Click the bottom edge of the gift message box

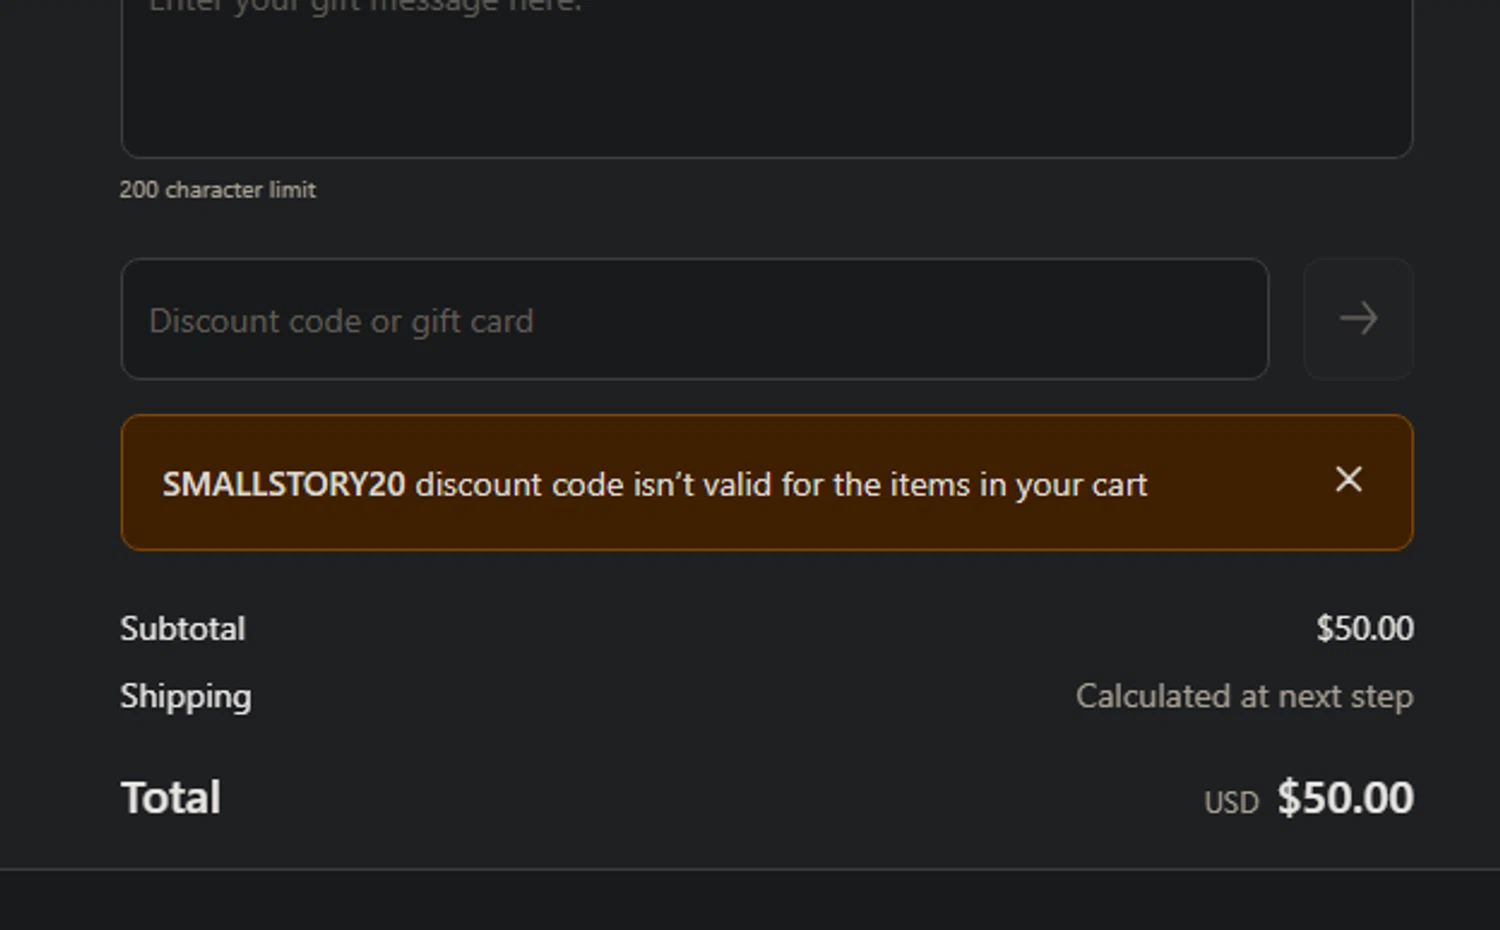766,157
